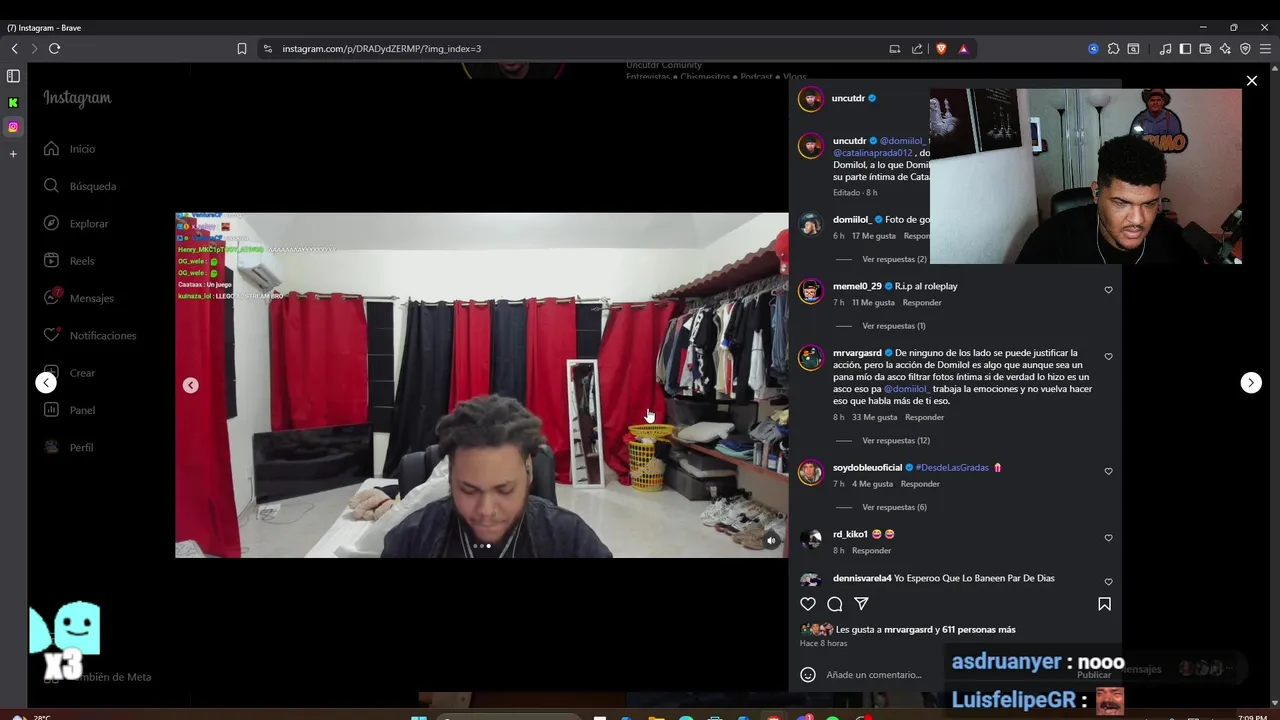Open uncutdr profile from the post header
Viewport: 1280px width, 720px height.
(848, 98)
